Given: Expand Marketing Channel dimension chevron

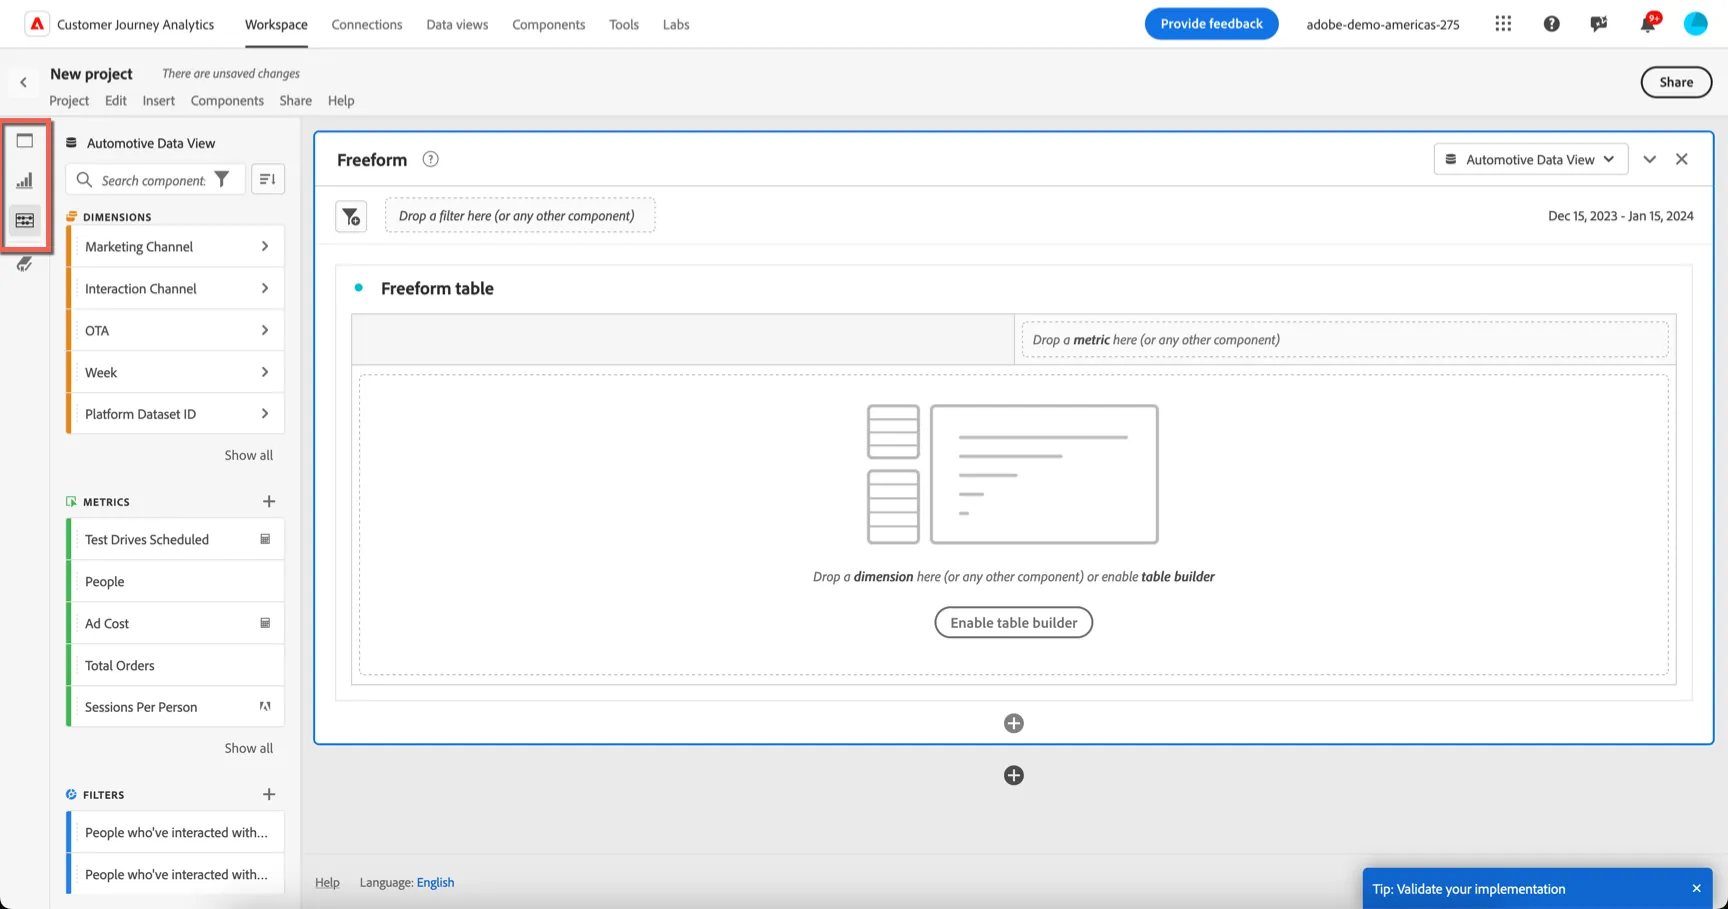Looking at the screenshot, I should 265,246.
